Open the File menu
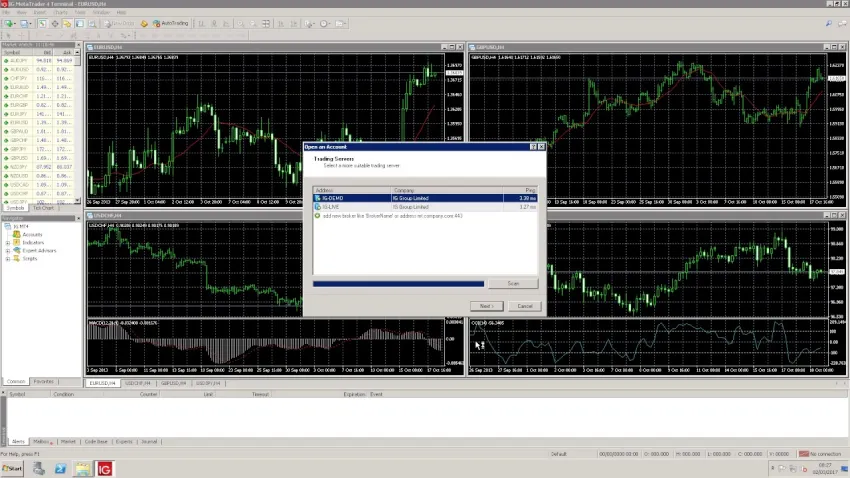850x478 pixels. pyautogui.click(x=7, y=12)
